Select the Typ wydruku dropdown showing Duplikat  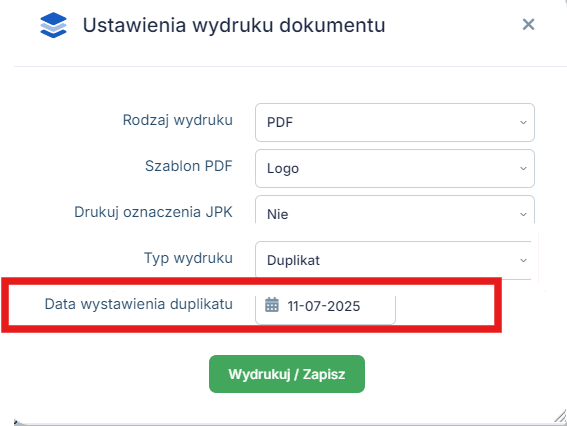(x=393, y=260)
